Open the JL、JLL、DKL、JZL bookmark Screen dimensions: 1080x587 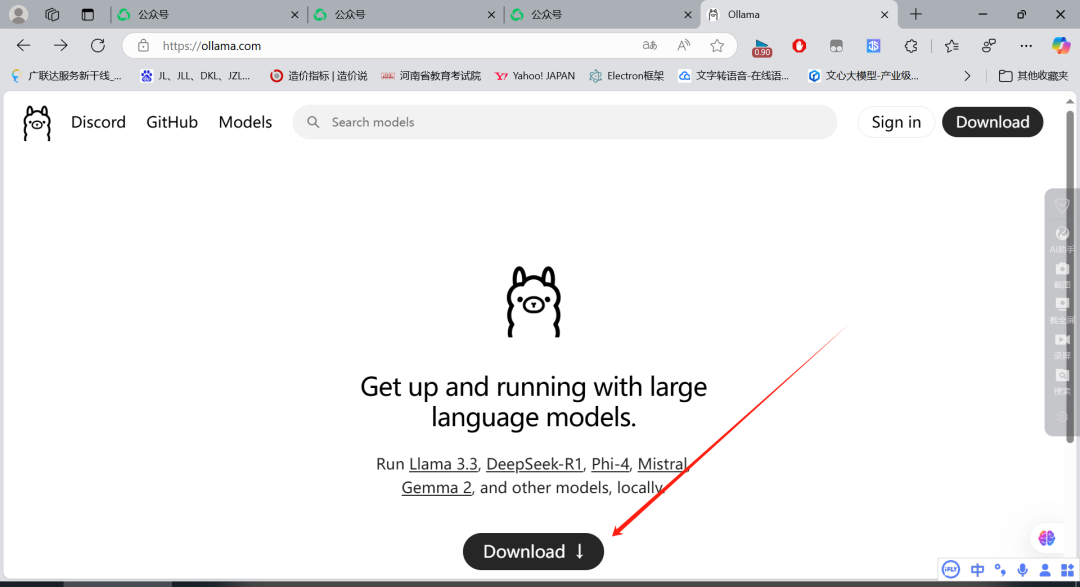(x=196, y=76)
